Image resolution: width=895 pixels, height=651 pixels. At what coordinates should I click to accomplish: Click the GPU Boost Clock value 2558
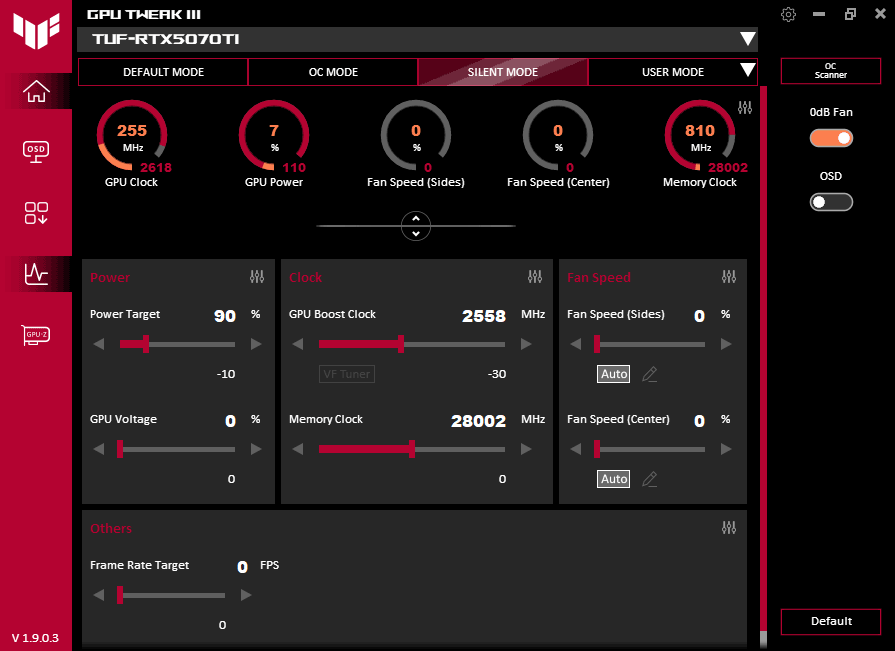coord(483,316)
